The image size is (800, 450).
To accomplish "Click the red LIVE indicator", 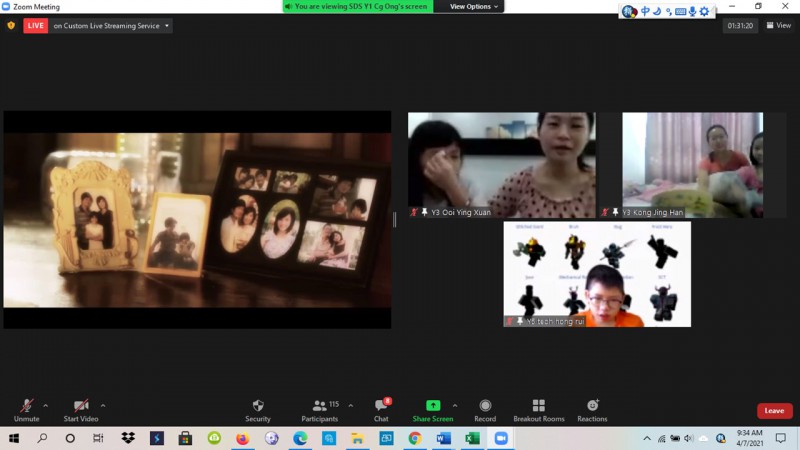I will point(36,26).
